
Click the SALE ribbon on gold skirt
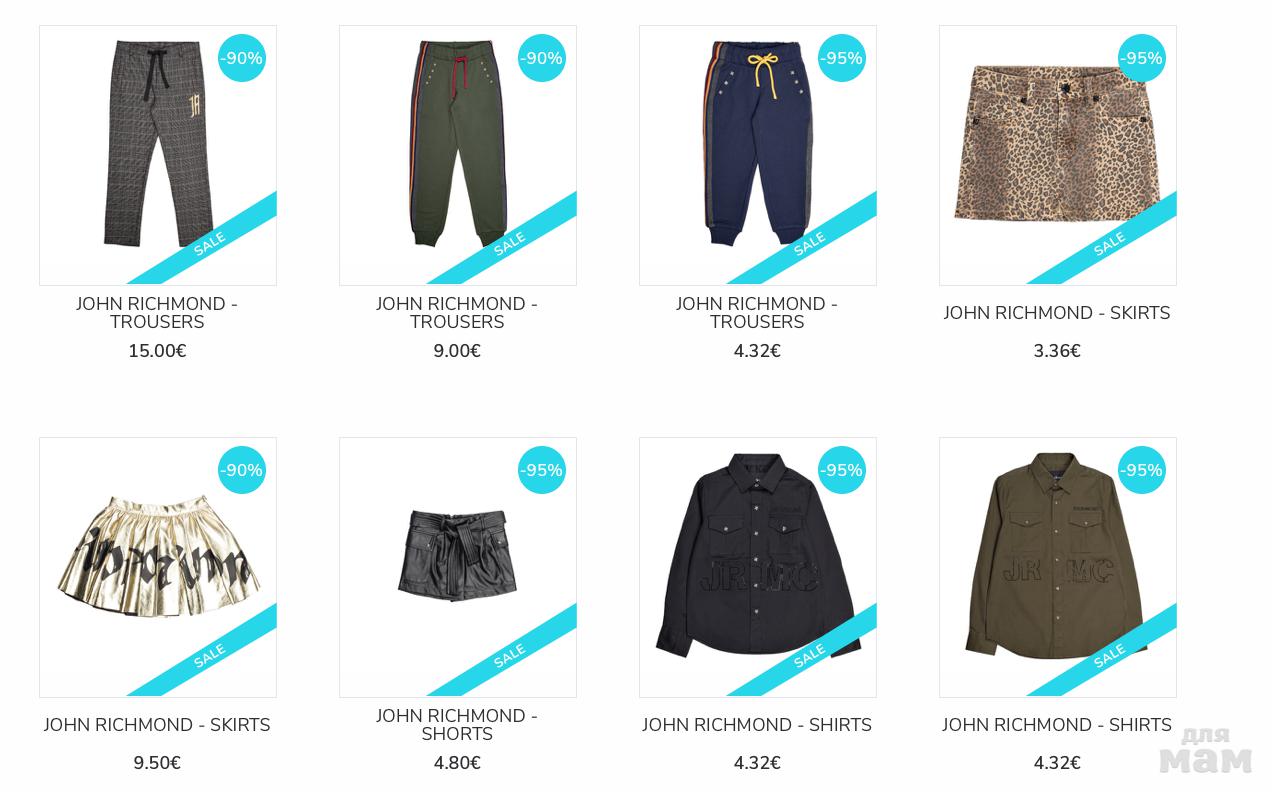[209, 656]
